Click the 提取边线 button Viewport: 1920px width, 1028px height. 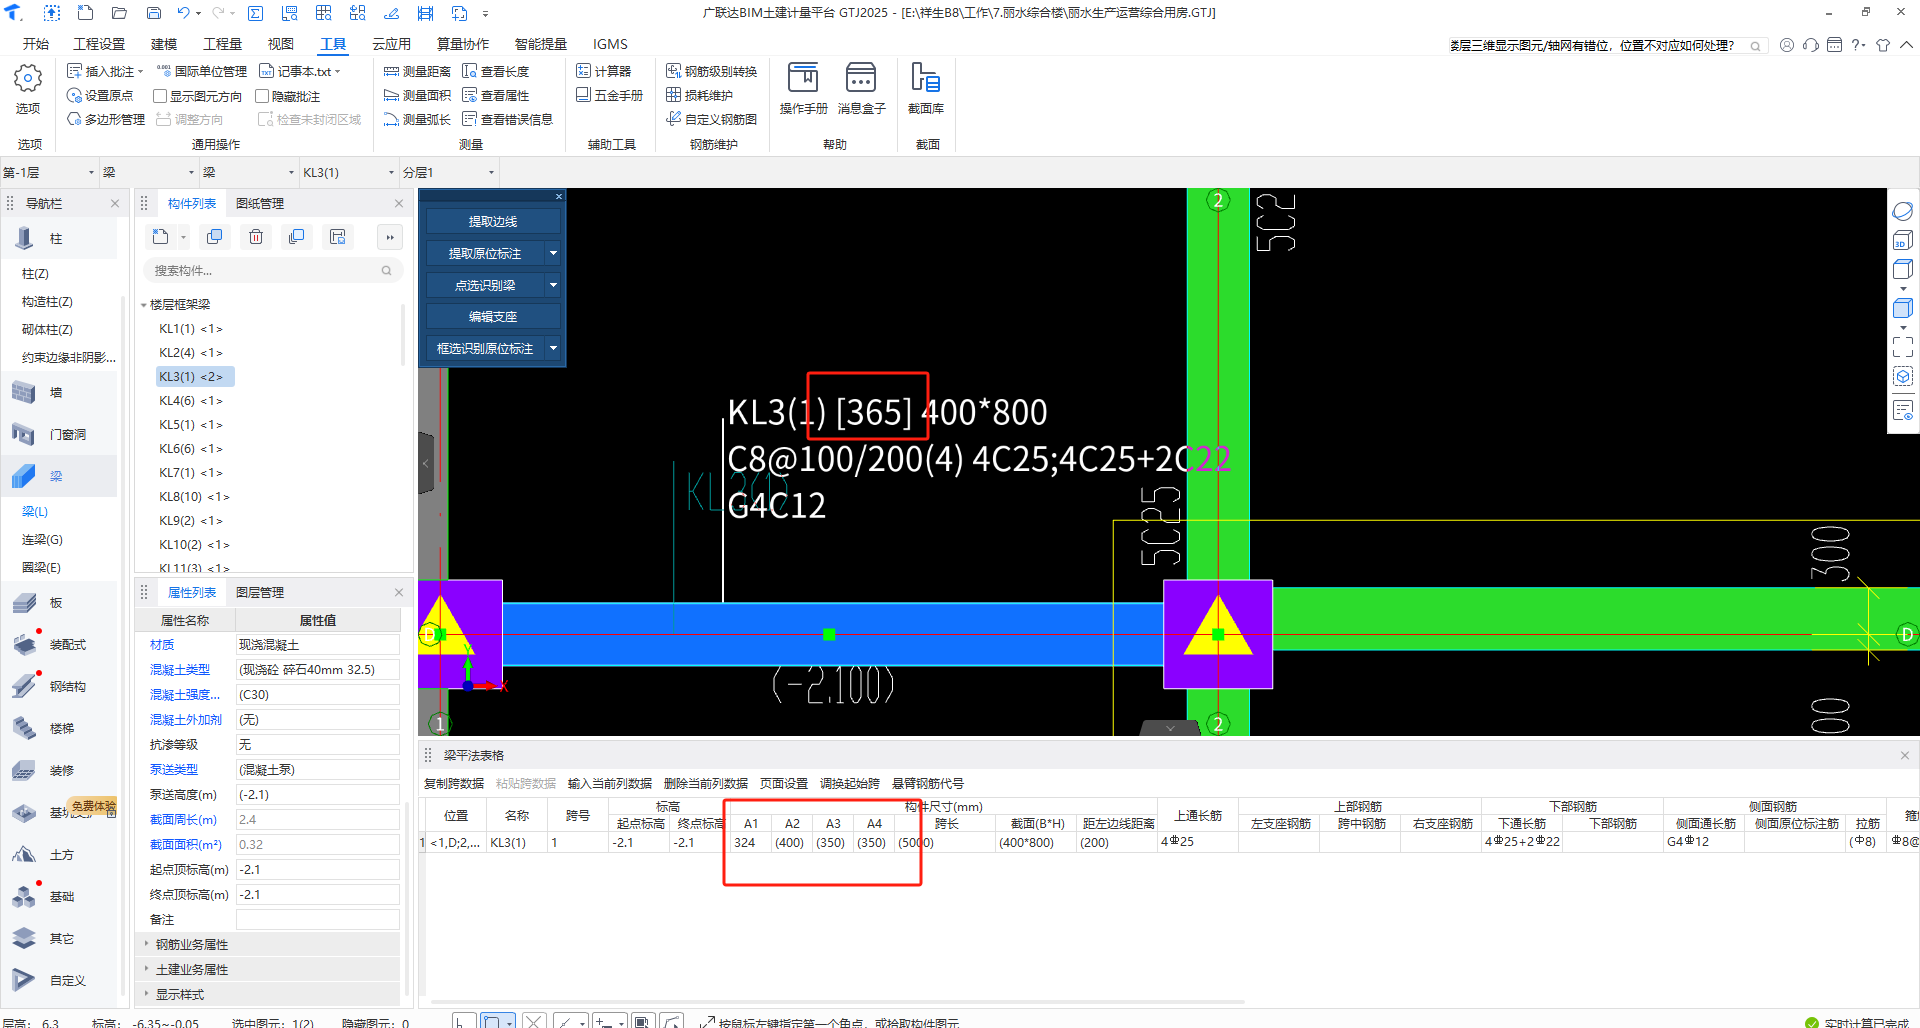click(x=493, y=221)
